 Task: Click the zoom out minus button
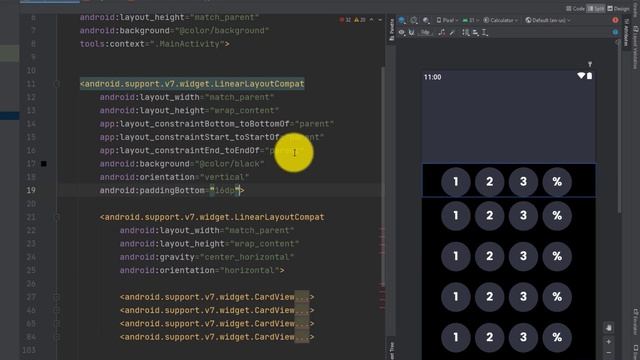(x=609, y=353)
